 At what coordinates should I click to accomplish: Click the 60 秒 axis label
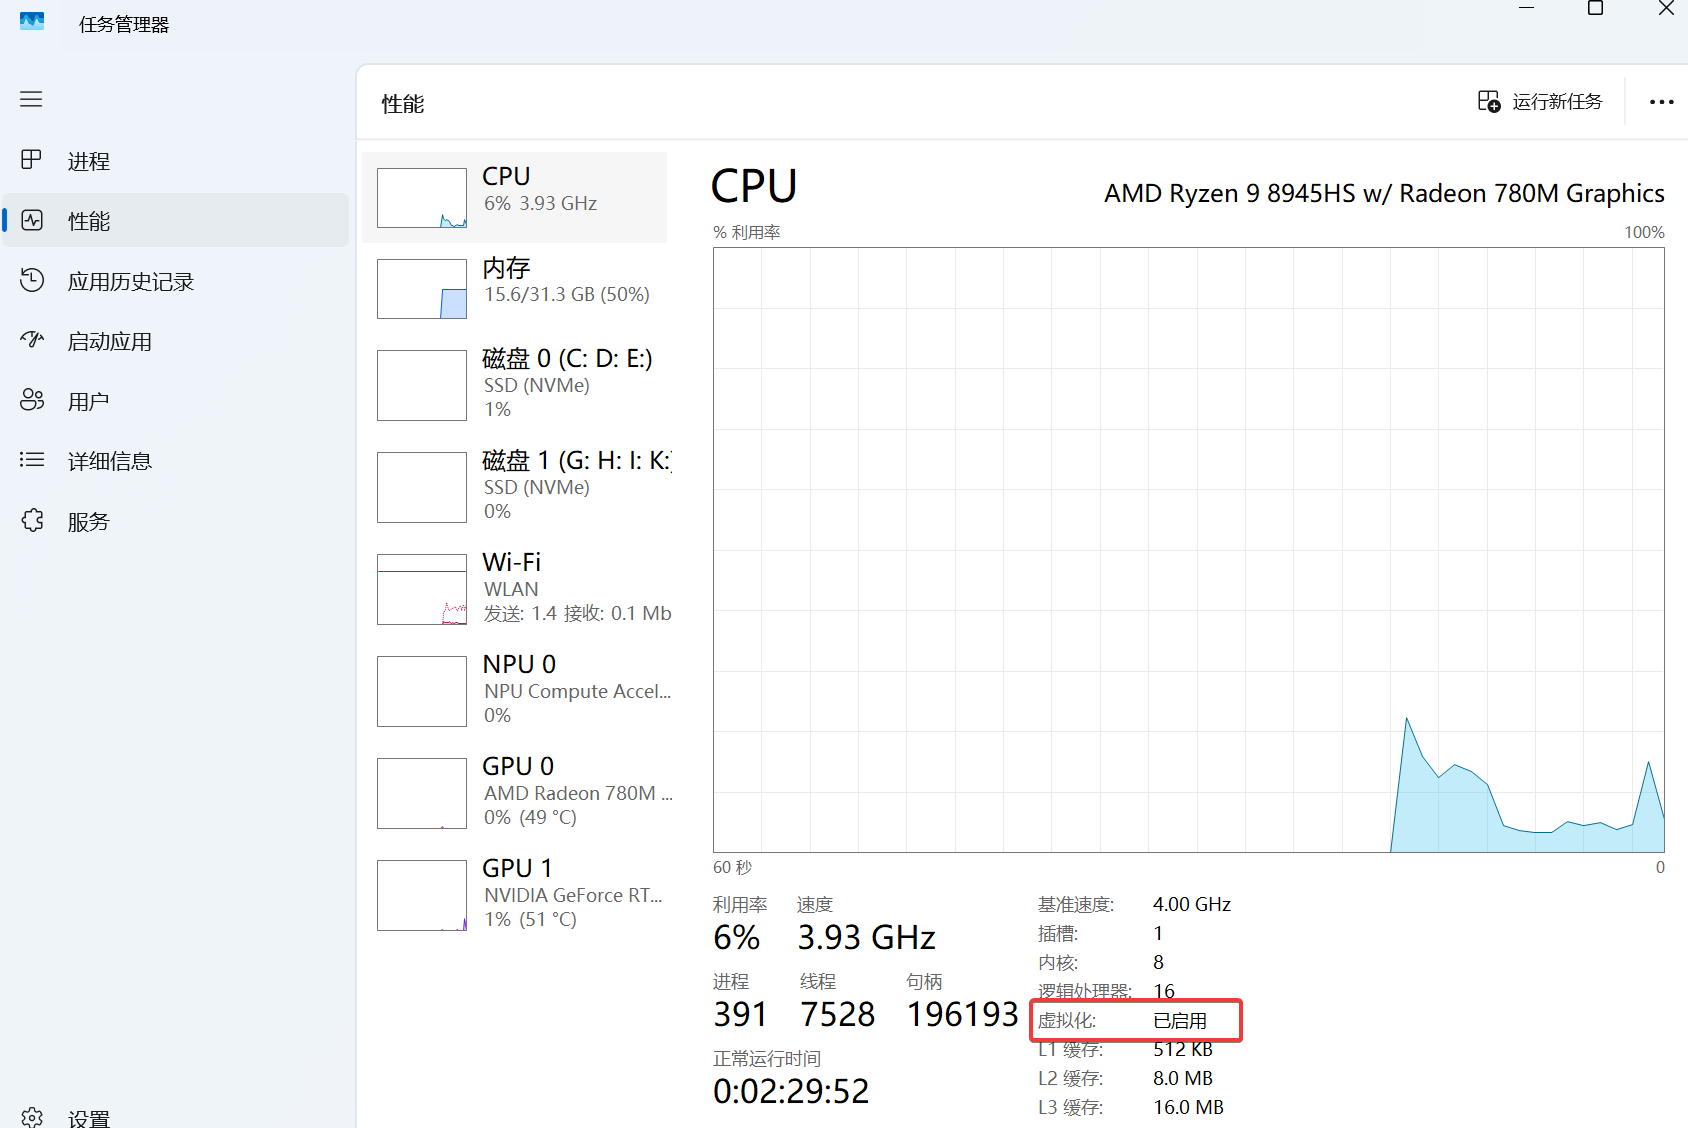732,867
